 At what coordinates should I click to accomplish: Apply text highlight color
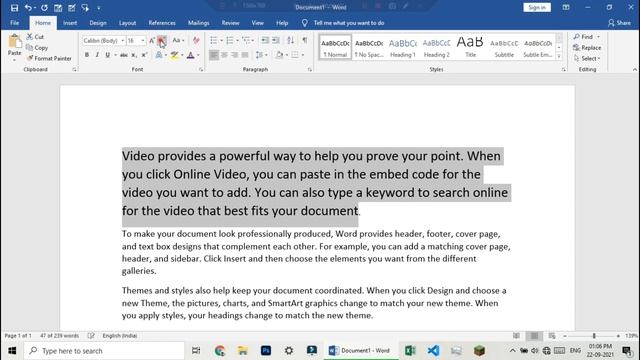pyautogui.click(x=175, y=55)
